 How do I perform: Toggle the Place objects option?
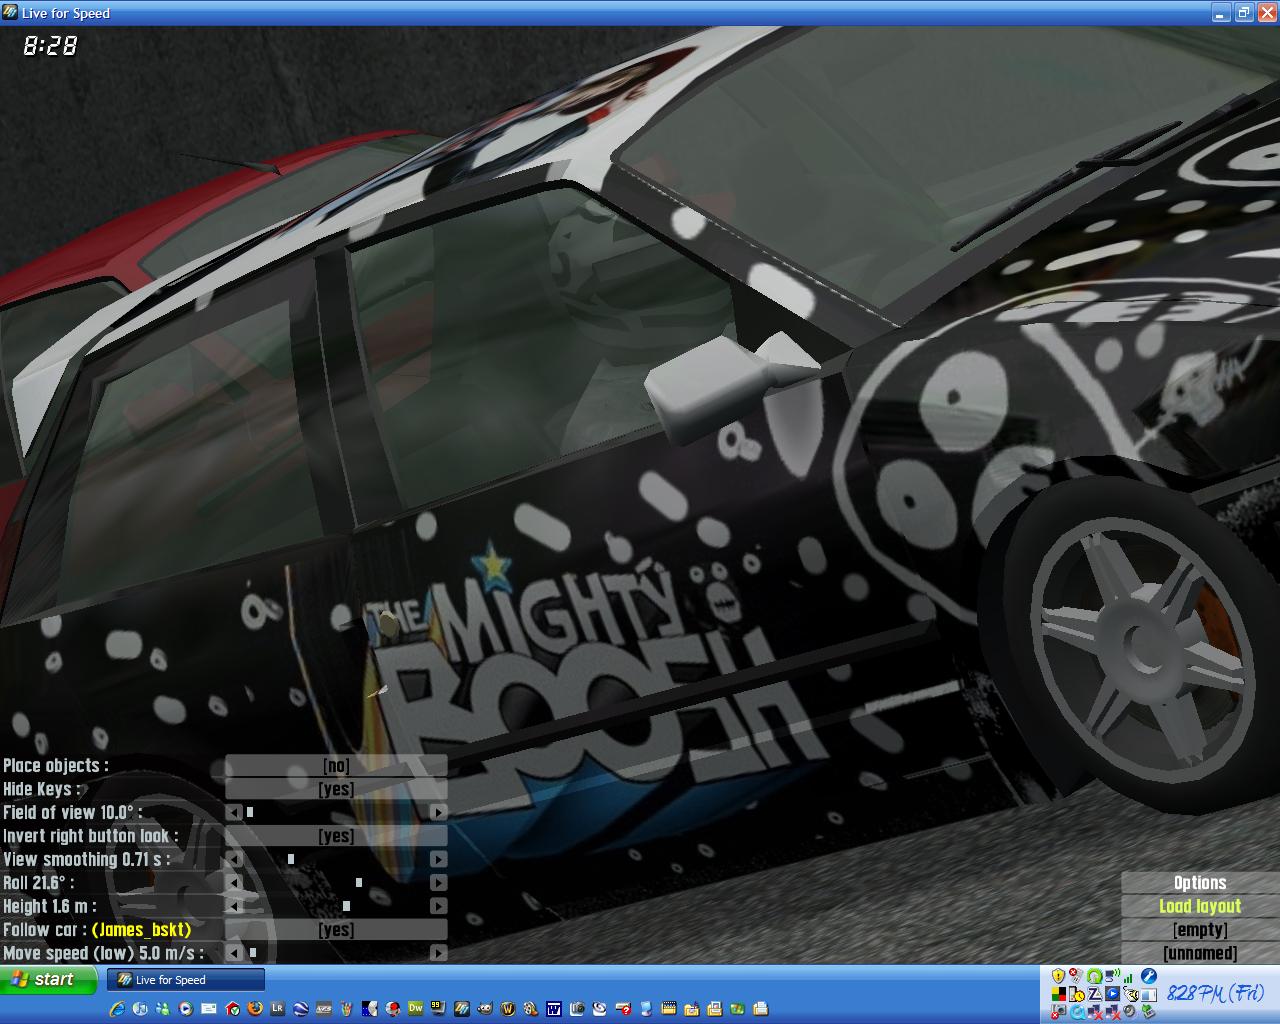pyautogui.click(x=336, y=766)
